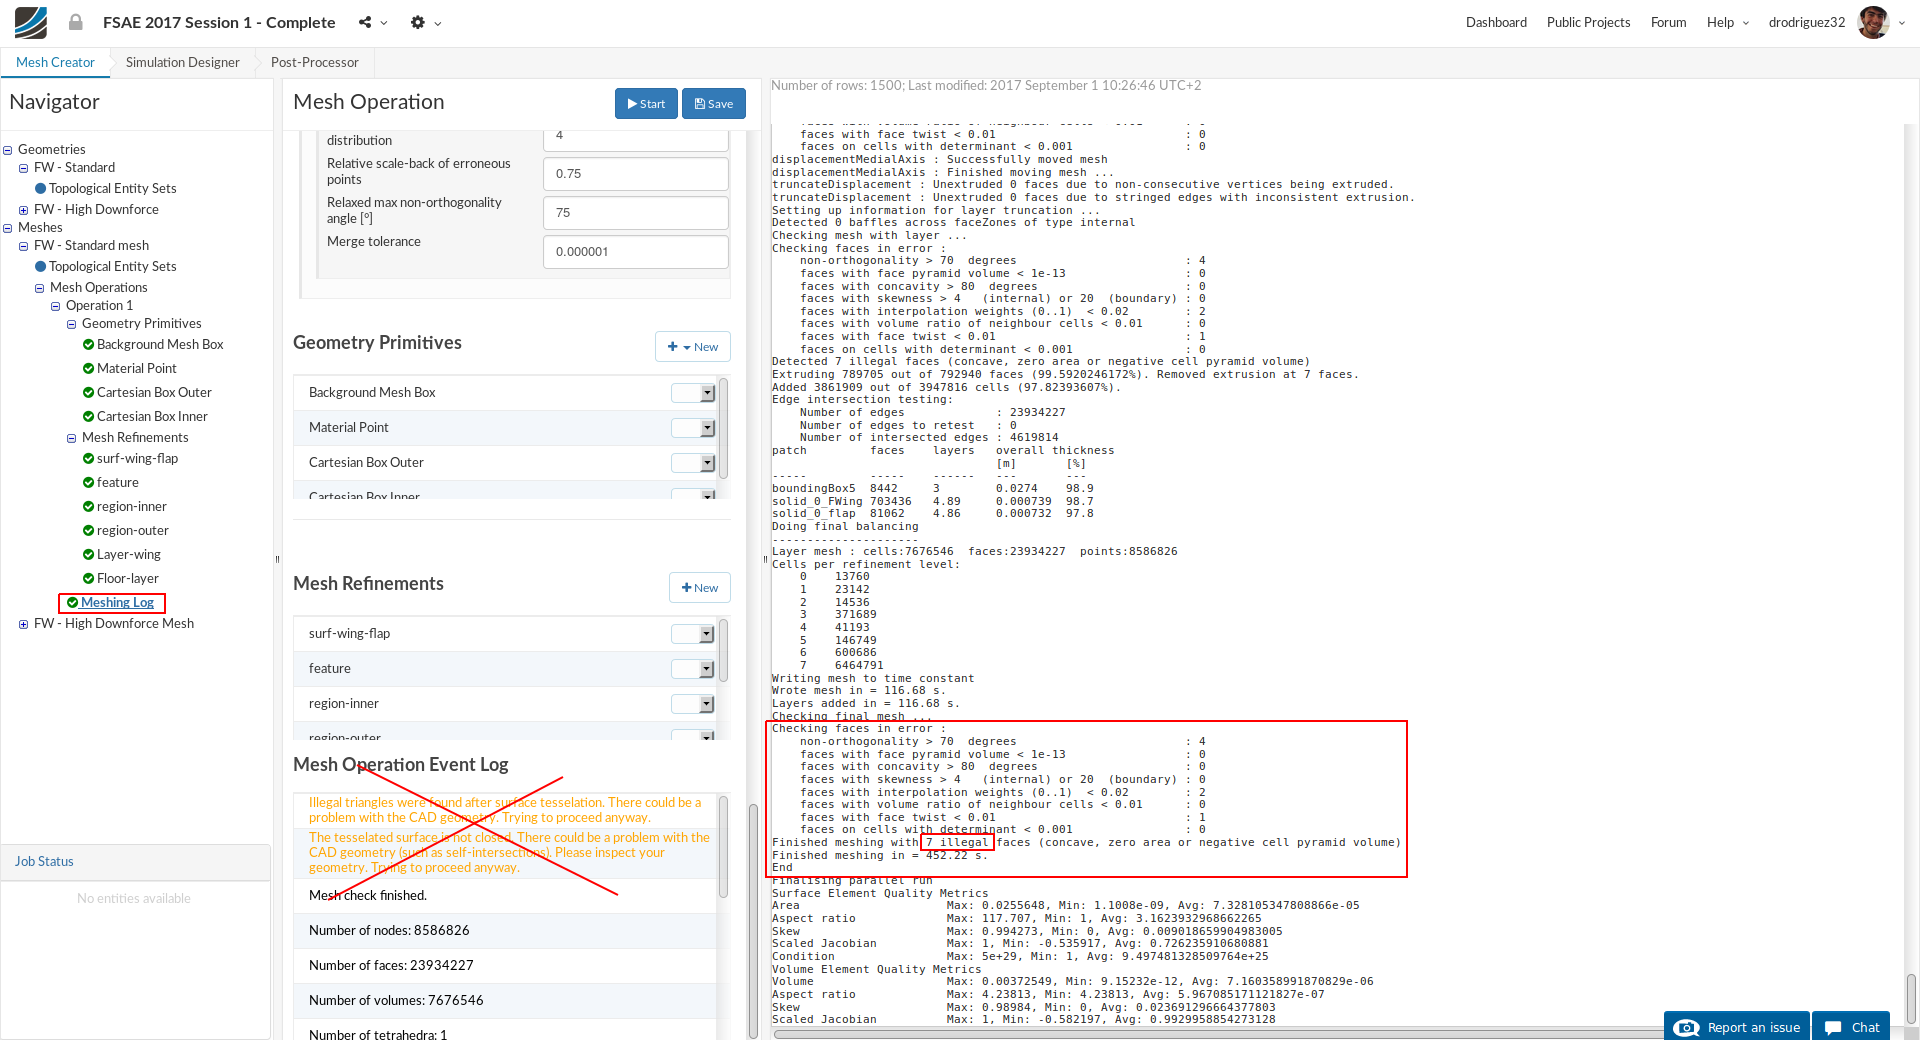This screenshot has height=1040, width=1920.
Task: Select 'Number of volumes: 7676546' log entry
Action: (505, 1001)
